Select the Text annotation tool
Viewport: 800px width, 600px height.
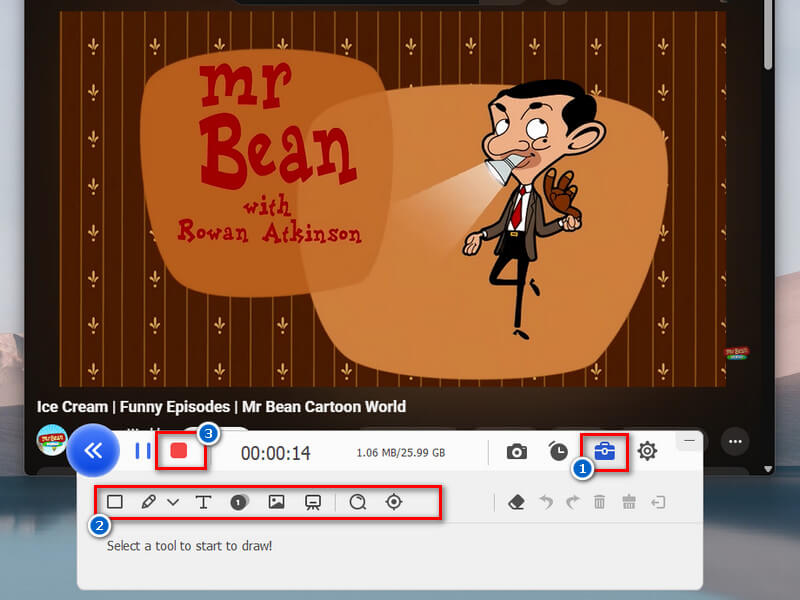[203, 502]
